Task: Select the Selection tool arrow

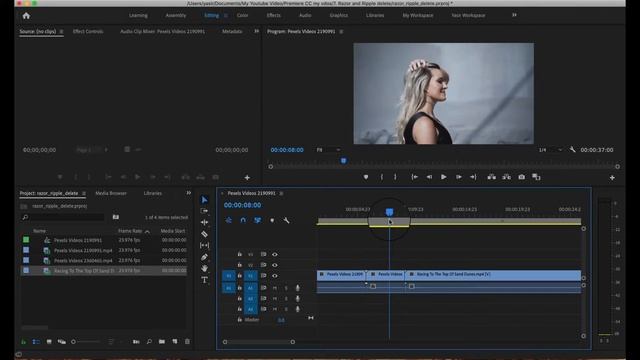Action: (x=204, y=200)
